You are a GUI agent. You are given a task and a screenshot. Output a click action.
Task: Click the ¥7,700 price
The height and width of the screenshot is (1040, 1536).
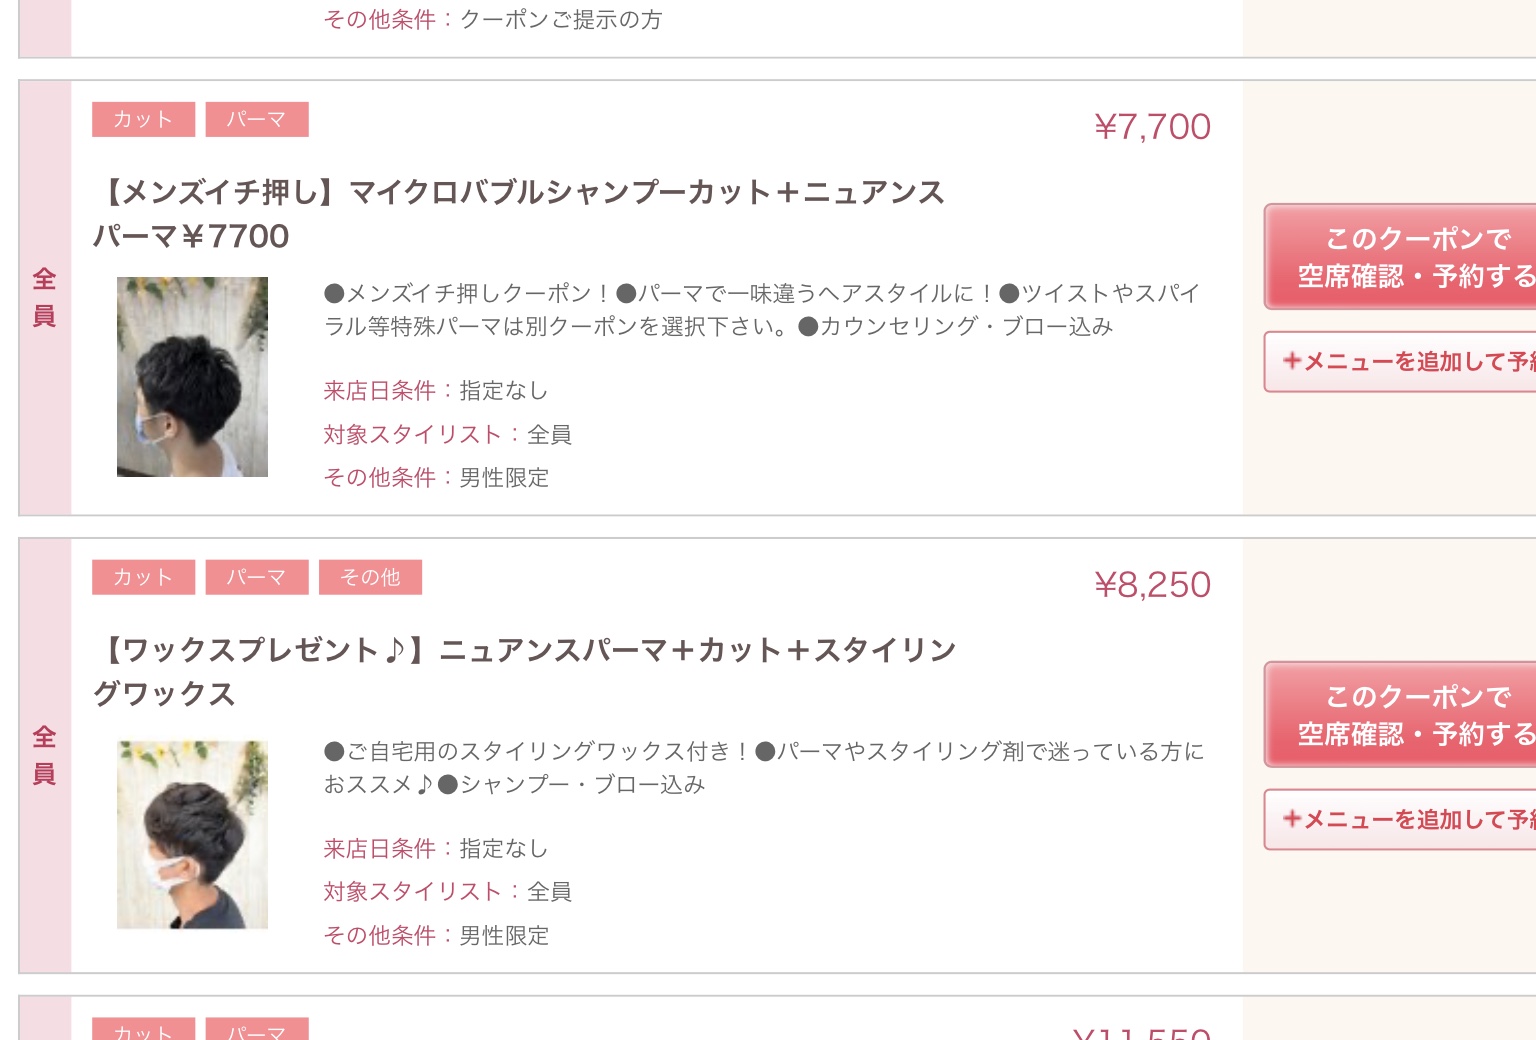pos(1152,127)
